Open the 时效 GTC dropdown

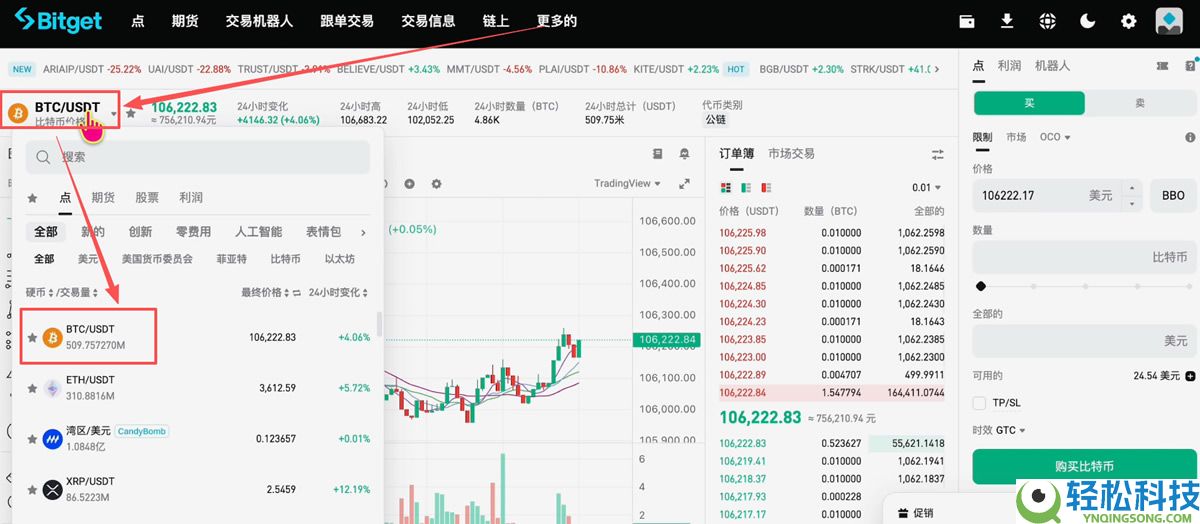coord(998,430)
